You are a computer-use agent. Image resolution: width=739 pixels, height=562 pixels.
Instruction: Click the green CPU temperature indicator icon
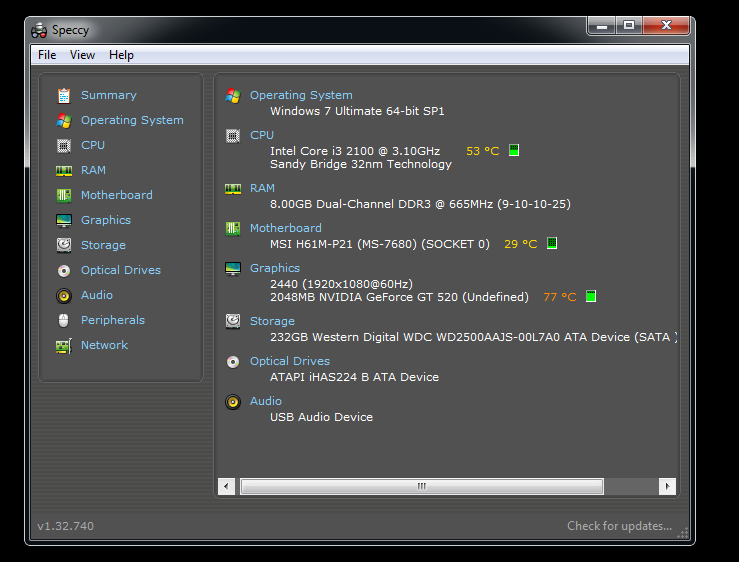click(x=514, y=150)
